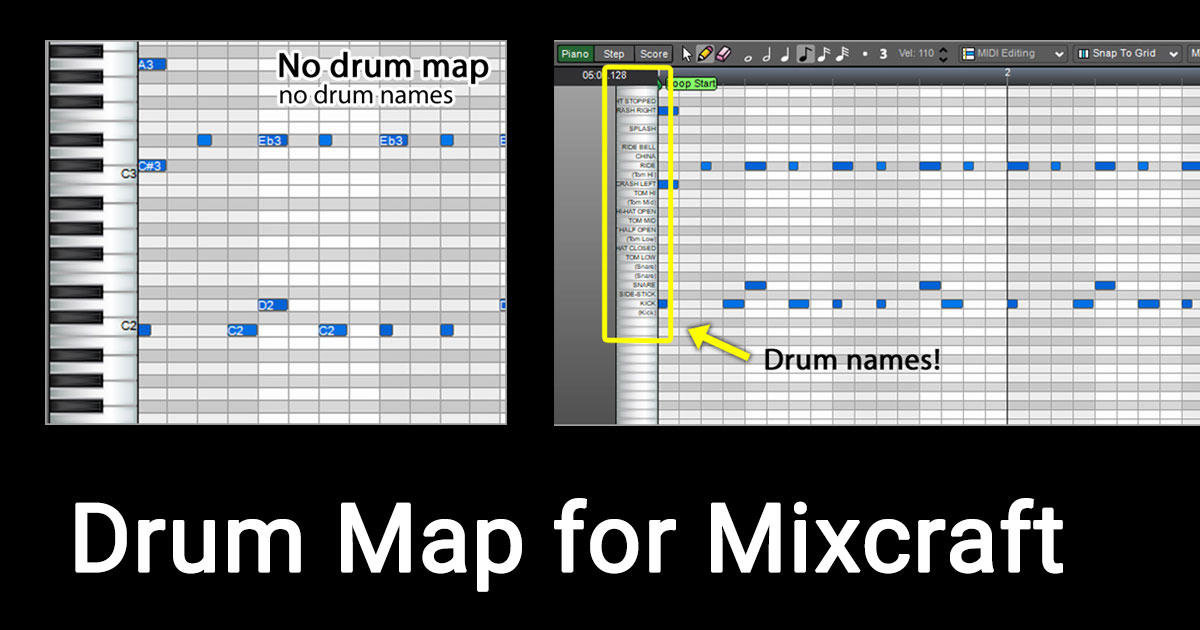Screen dimensions: 1200x630
Task: Open the Snap To Grid dropdown
Action: point(1173,53)
